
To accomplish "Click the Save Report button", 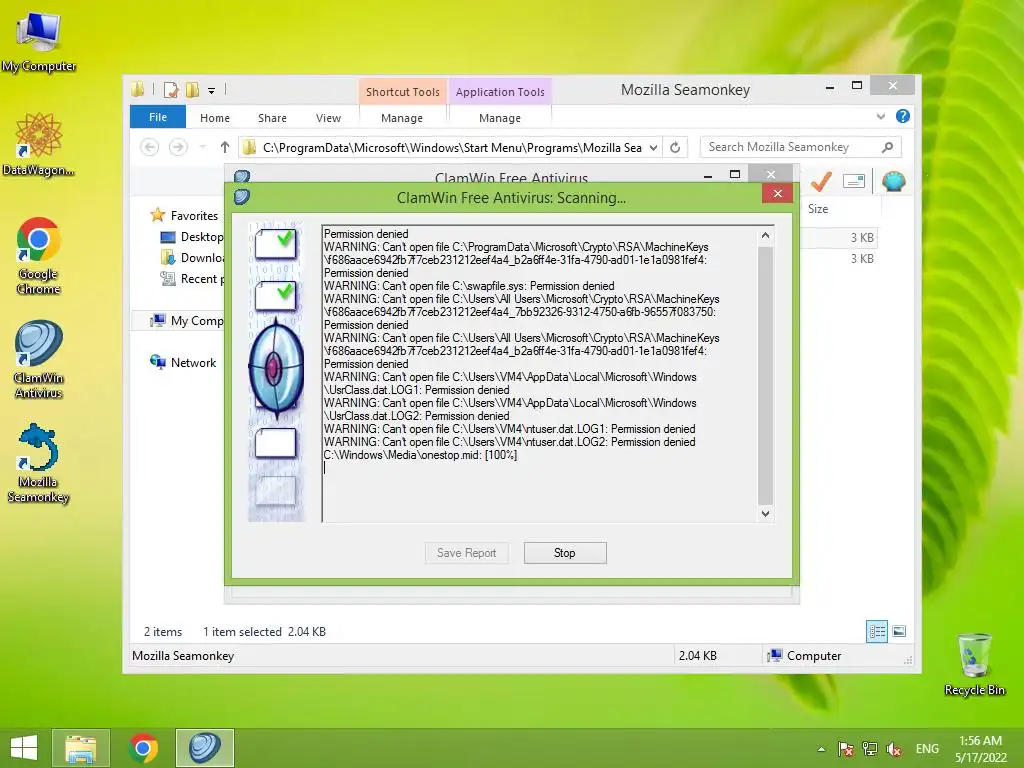I will (x=466, y=553).
